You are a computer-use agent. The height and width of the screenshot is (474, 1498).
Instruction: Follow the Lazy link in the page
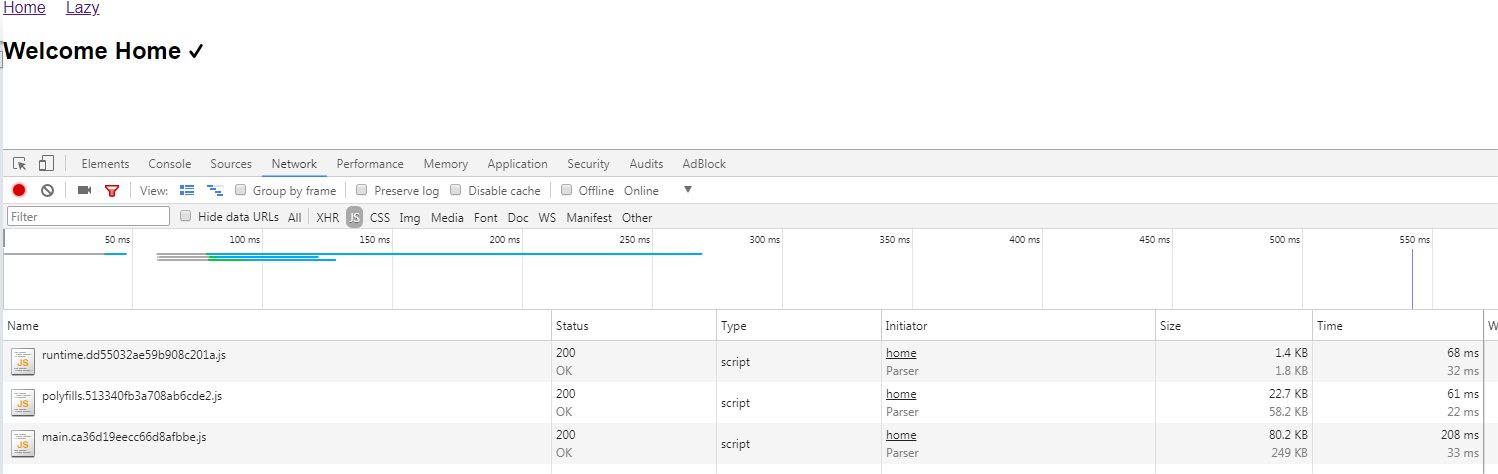click(82, 8)
